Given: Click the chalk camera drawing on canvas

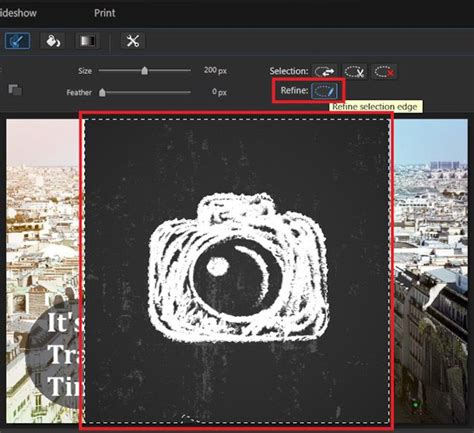Looking at the screenshot, I should [239, 268].
